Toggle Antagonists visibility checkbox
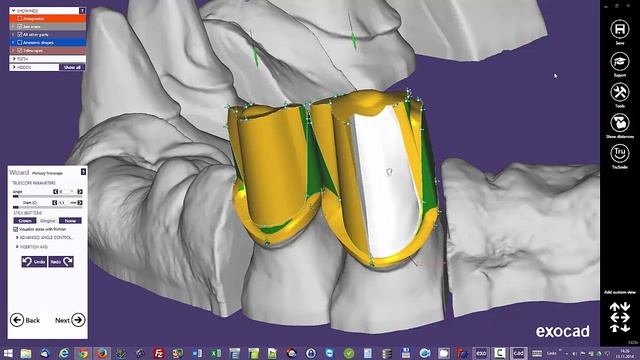The image size is (640, 360). (x=20, y=19)
